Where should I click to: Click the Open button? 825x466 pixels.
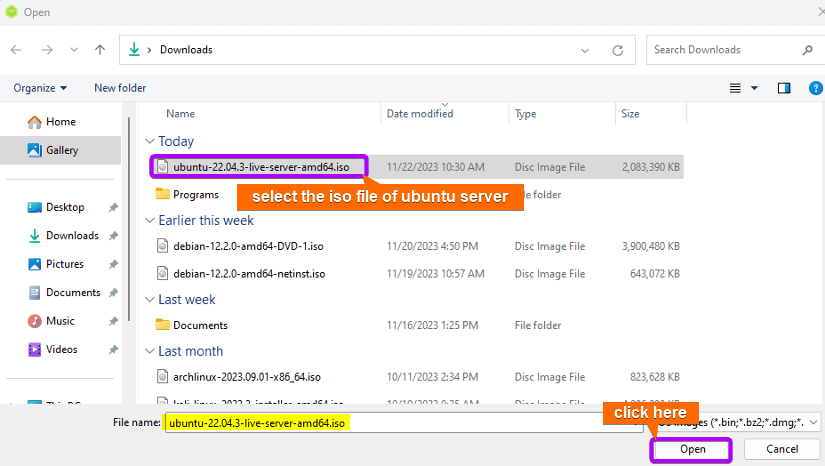pos(691,450)
